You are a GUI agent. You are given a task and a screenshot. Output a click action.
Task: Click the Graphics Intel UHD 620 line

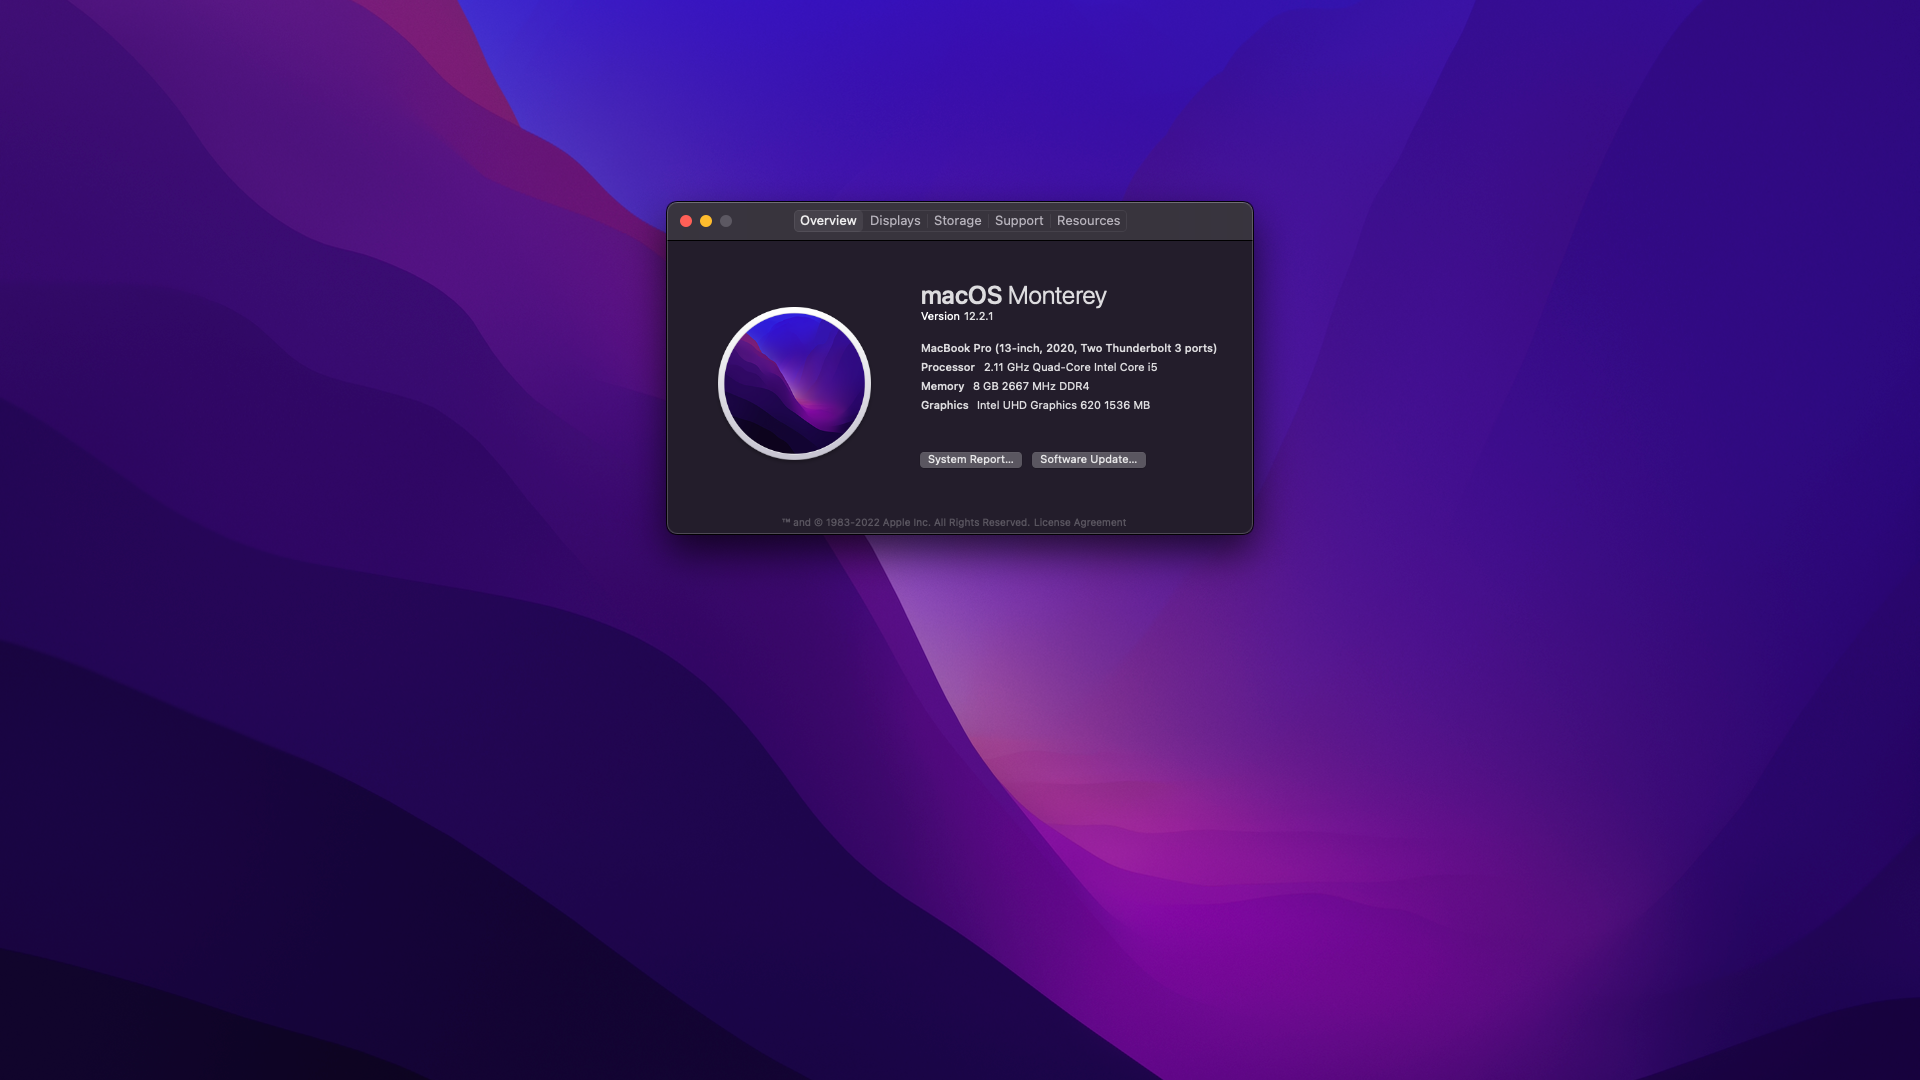1035,405
